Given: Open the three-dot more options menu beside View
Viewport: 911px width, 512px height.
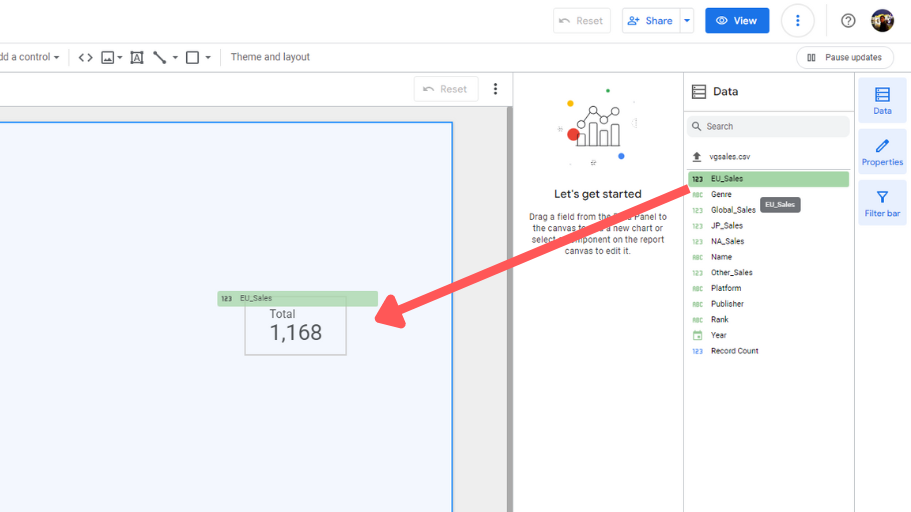Looking at the screenshot, I should coord(797,21).
